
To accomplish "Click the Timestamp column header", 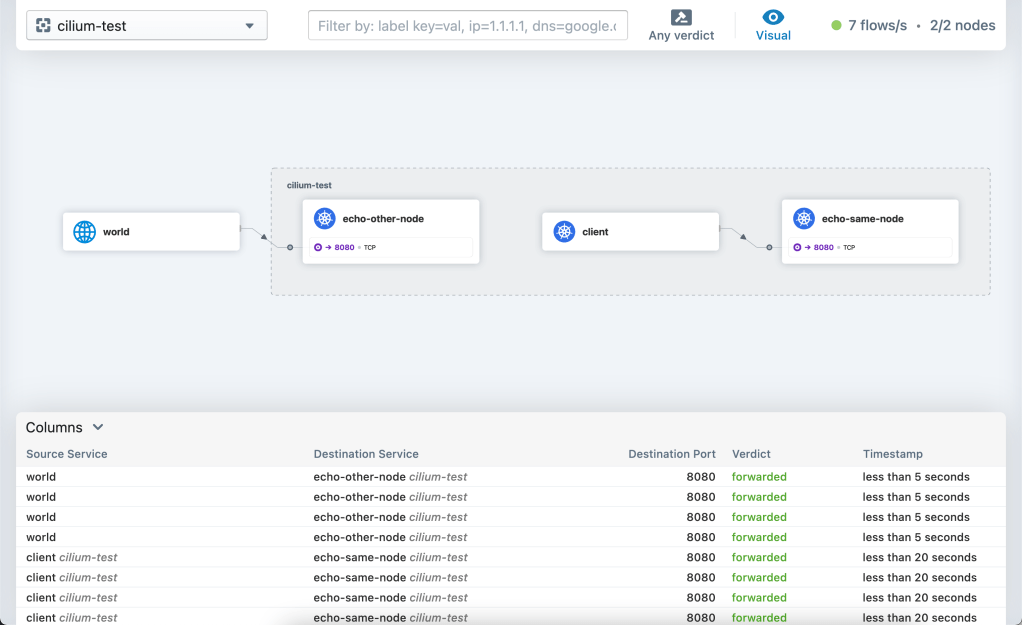I will pyautogui.click(x=892, y=454).
